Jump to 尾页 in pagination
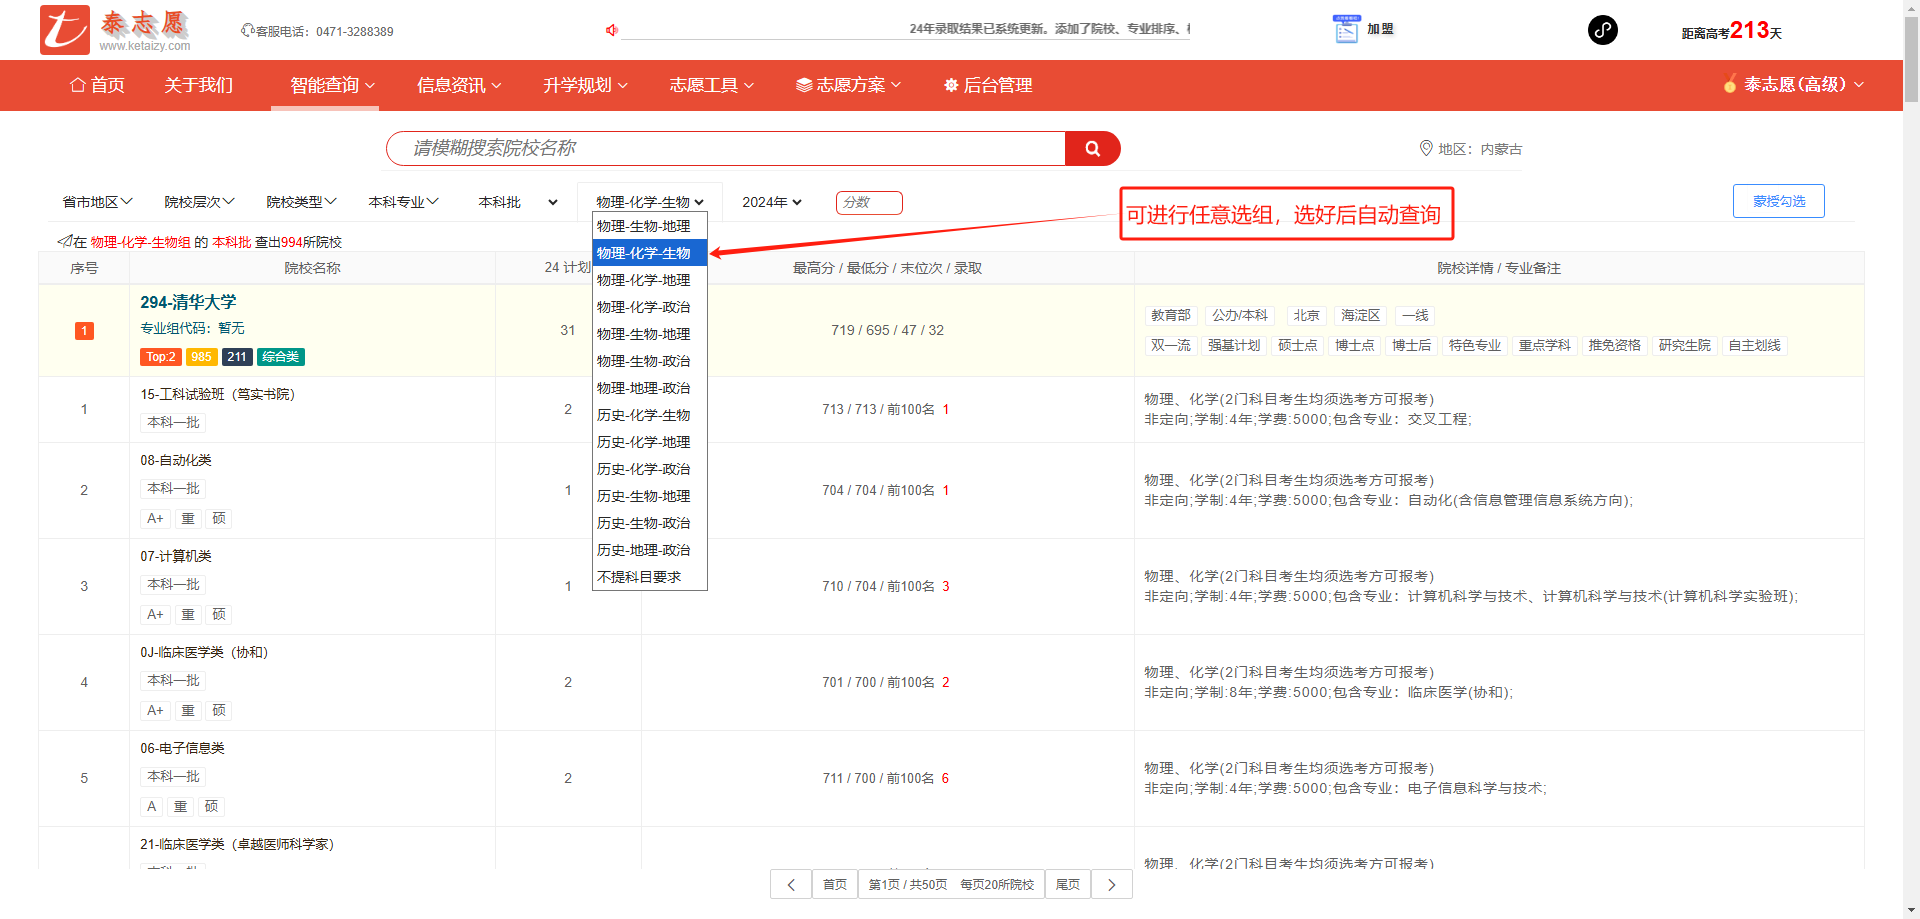Screen dimensions: 1920x919 point(1067,885)
